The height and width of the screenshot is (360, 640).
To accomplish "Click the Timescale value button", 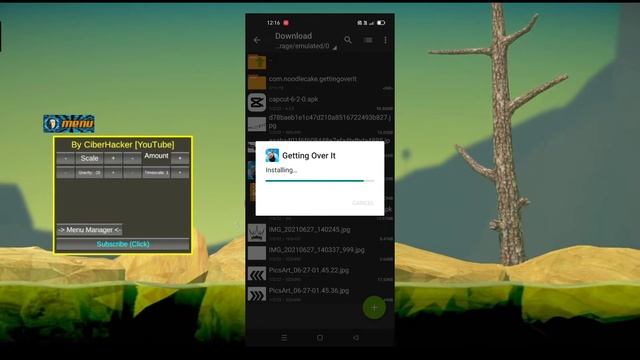I will (x=156, y=173).
